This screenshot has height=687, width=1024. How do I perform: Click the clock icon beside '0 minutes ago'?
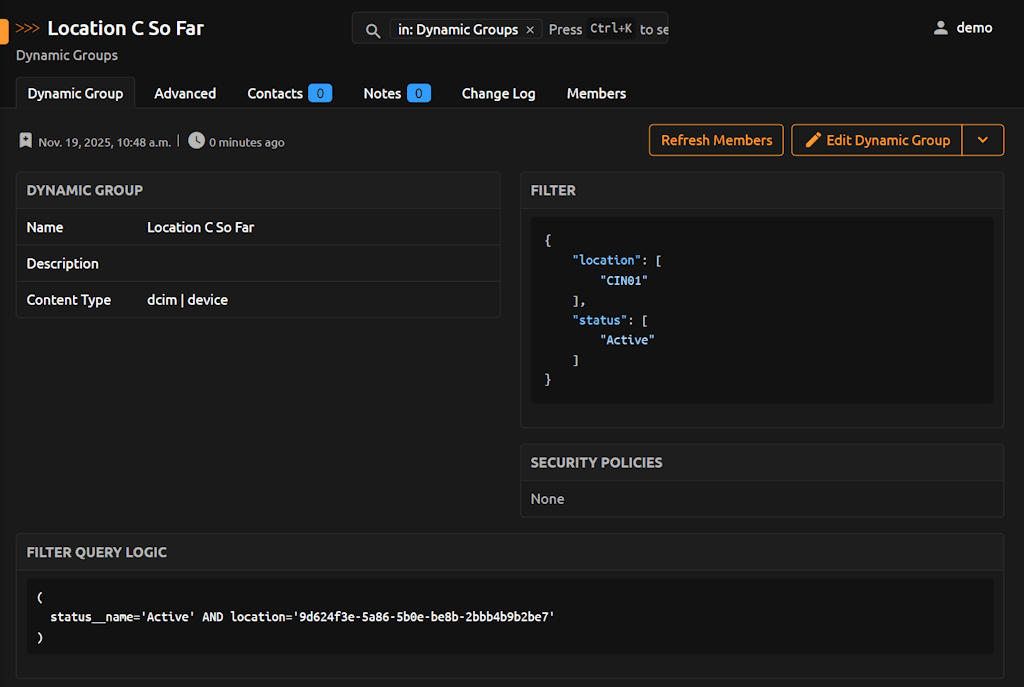point(196,141)
